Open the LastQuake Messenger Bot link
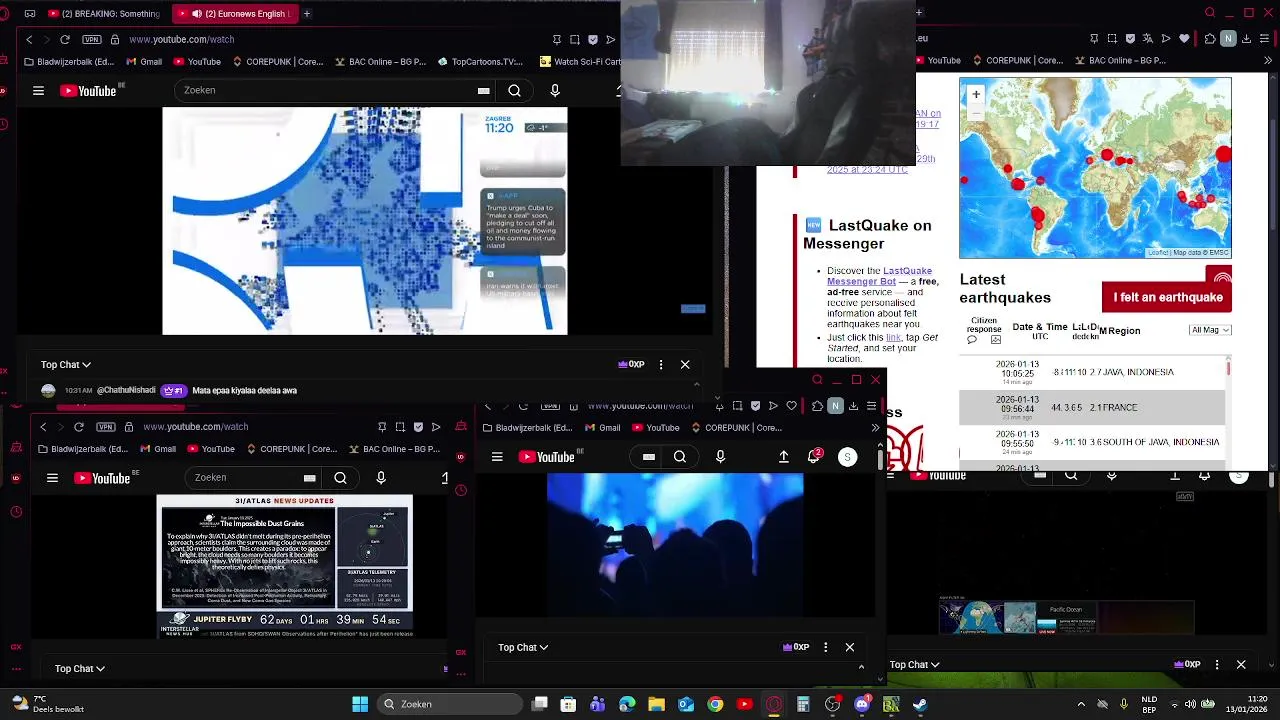1280x720 pixels. tap(879, 276)
